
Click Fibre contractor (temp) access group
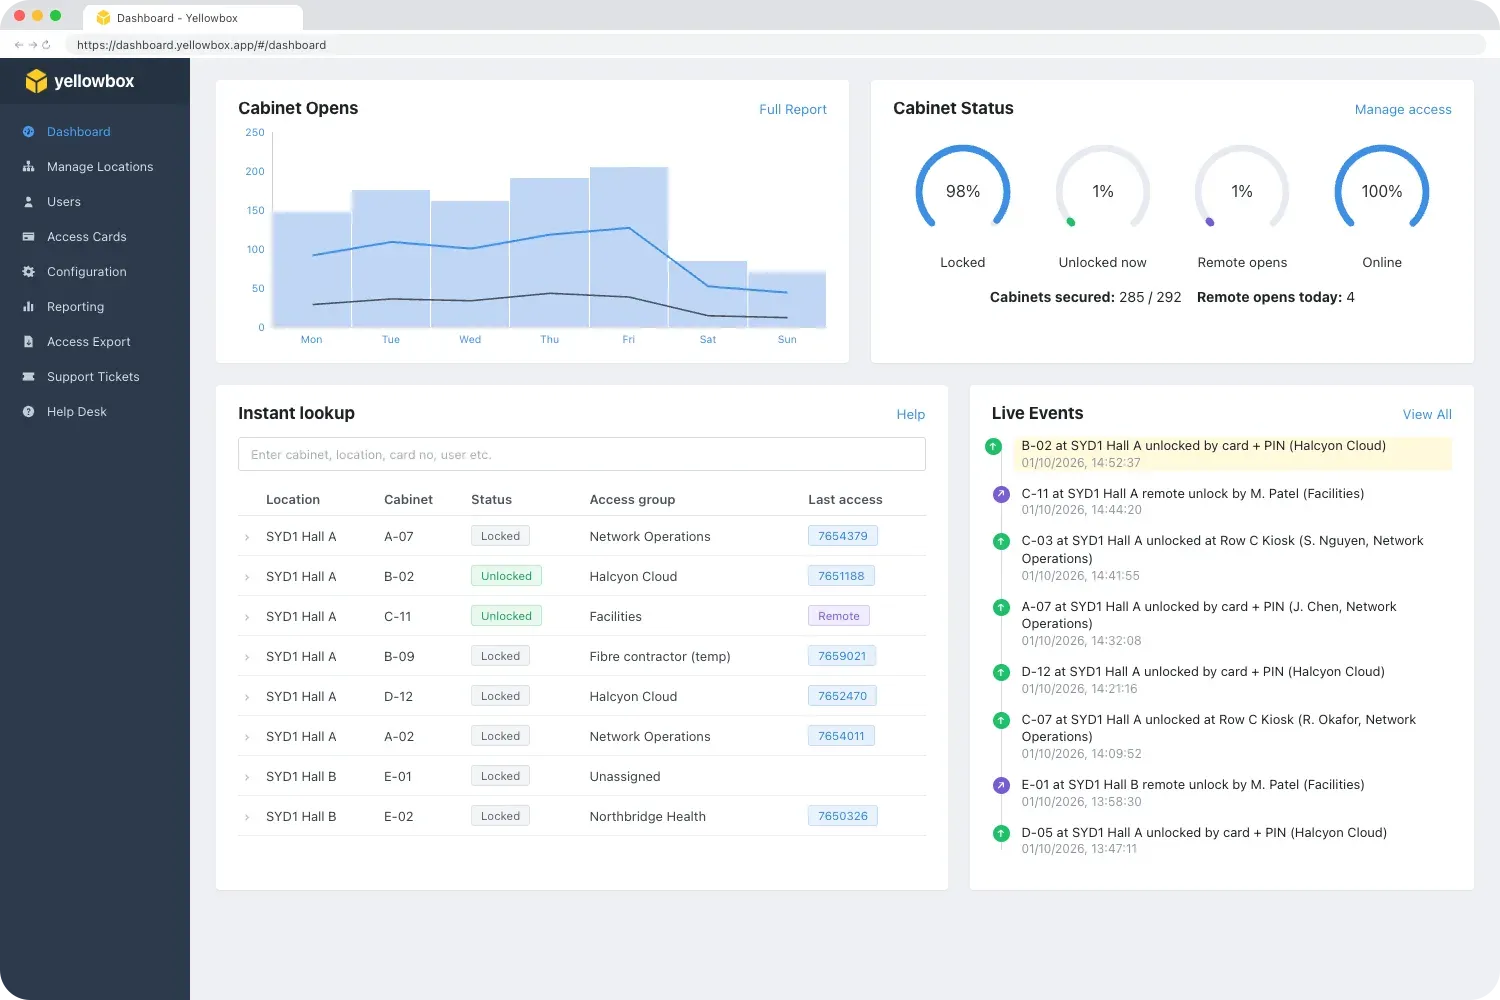tap(660, 657)
